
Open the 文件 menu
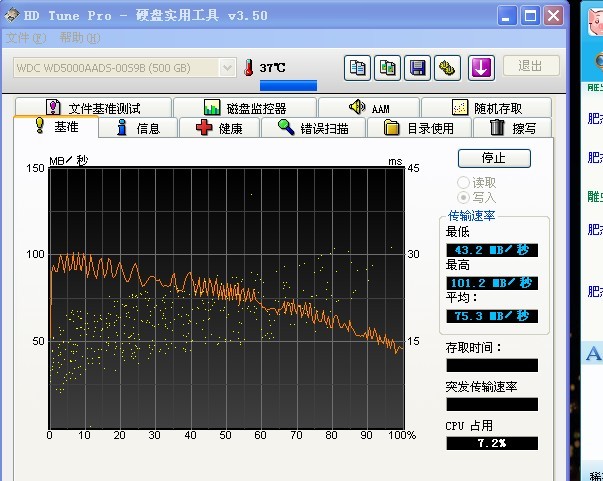(26, 38)
